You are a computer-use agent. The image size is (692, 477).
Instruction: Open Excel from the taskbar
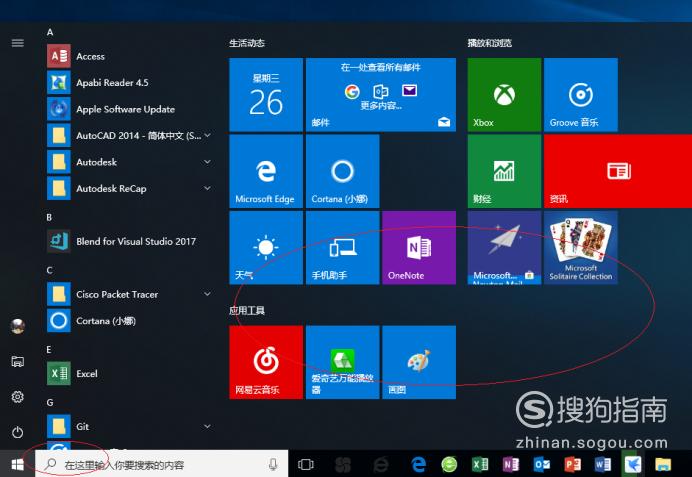(480, 464)
